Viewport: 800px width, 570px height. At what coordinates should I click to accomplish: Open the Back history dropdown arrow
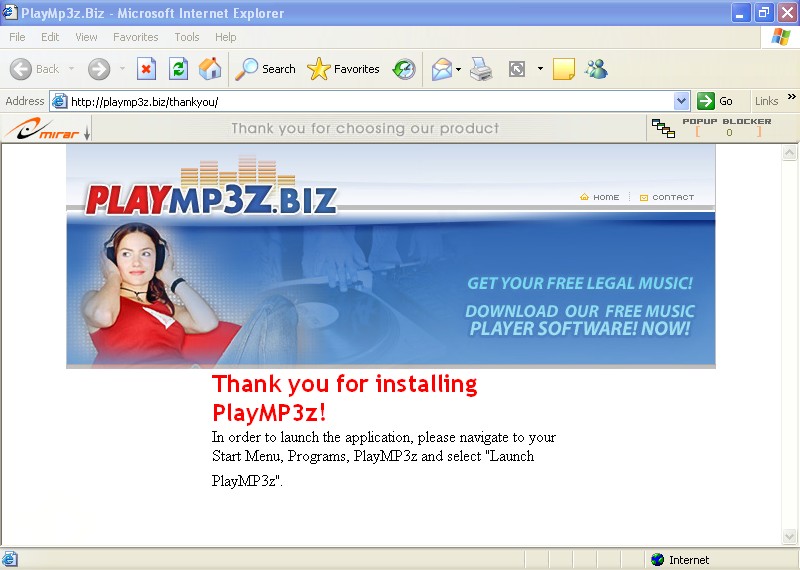tap(71, 68)
